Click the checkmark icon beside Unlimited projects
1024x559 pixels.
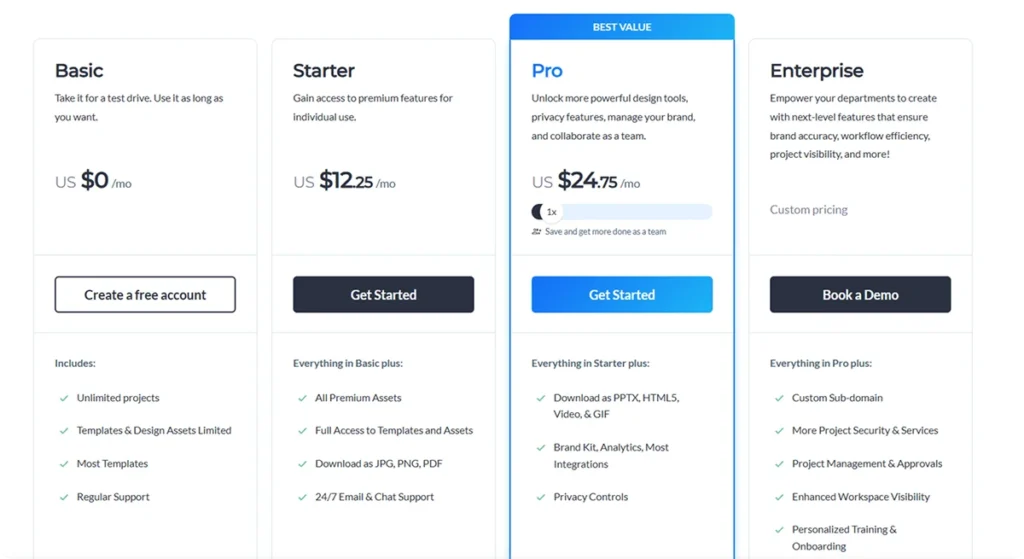[64, 398]
